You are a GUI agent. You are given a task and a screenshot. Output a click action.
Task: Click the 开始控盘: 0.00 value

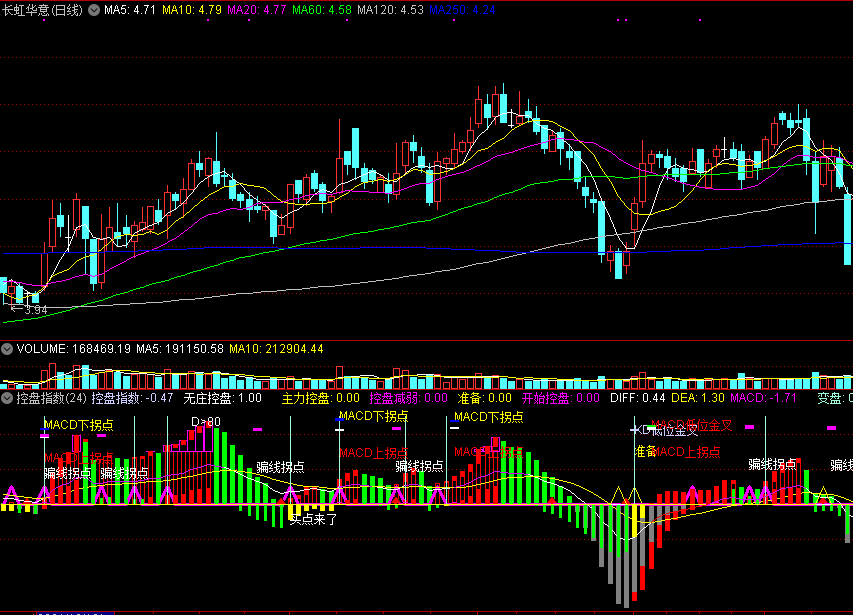[560, 398]
